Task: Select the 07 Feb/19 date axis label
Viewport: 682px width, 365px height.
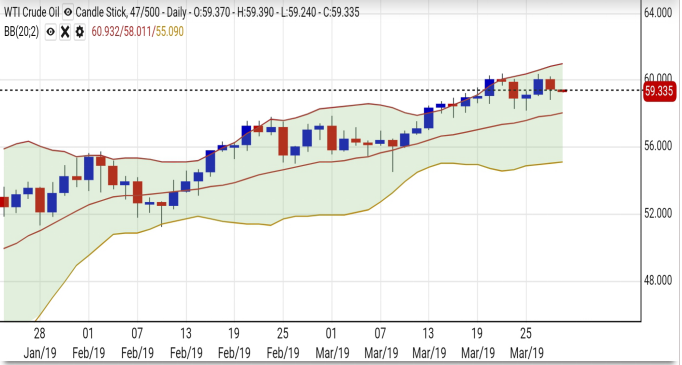Action: point(137,343)
